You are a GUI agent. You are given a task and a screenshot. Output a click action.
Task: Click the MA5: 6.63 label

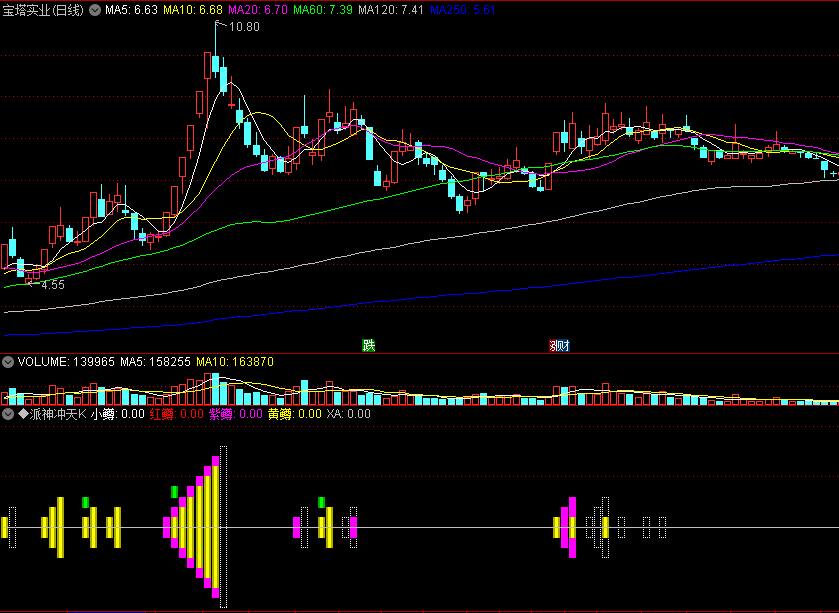coord(131,10)
